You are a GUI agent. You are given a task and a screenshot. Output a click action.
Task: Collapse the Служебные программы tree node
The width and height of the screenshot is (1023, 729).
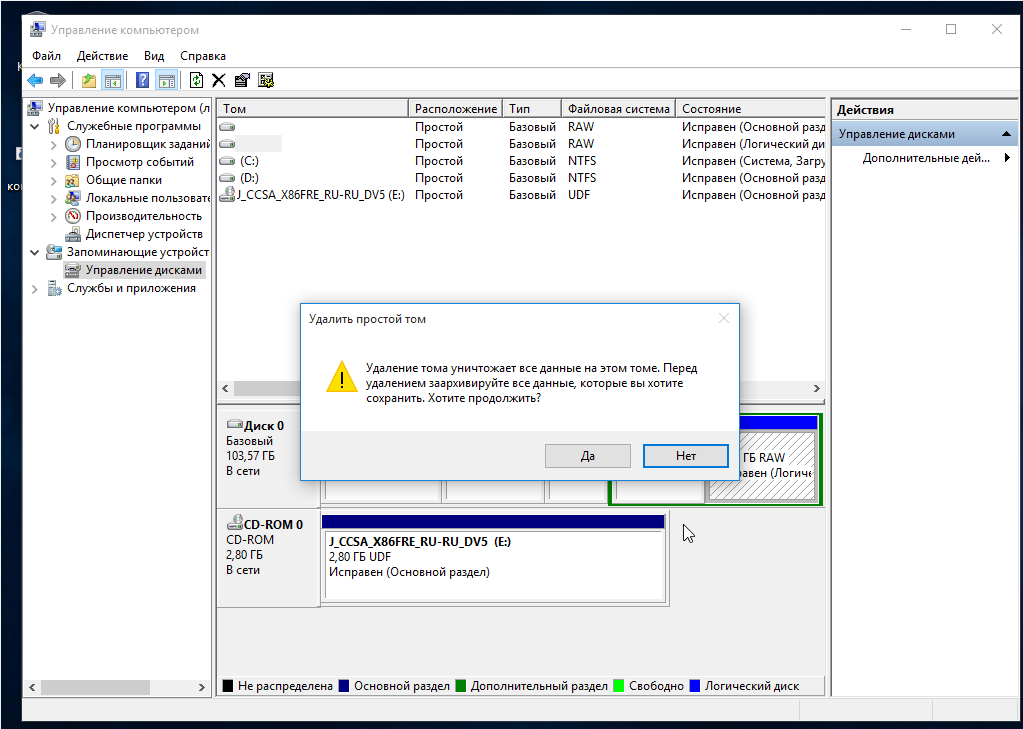click(35, 127)
